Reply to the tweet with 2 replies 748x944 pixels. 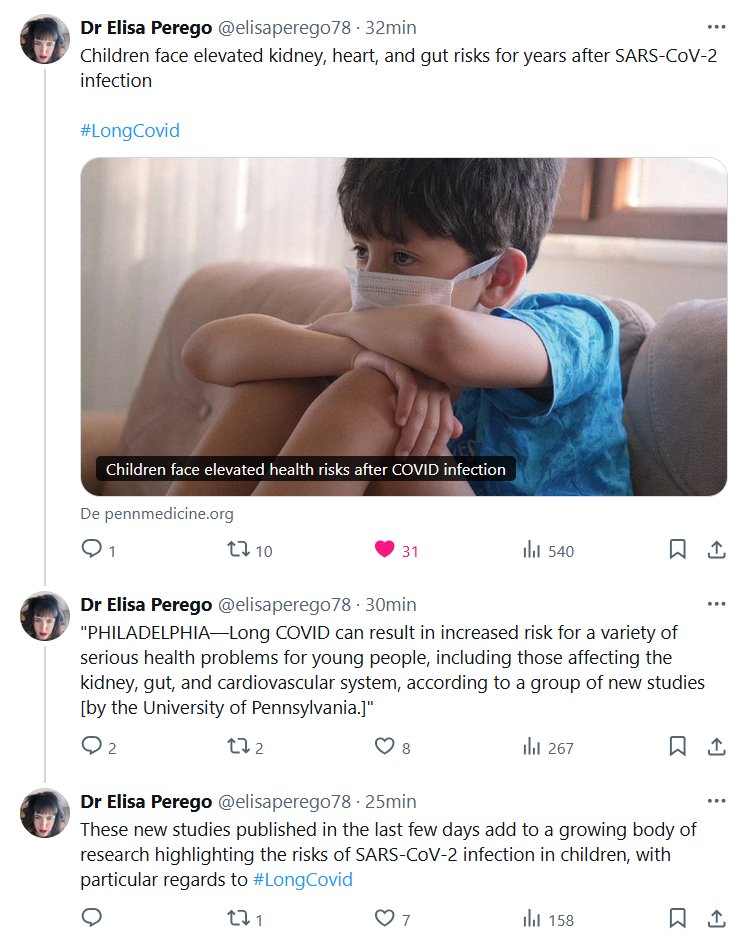[x=92, y=747]
